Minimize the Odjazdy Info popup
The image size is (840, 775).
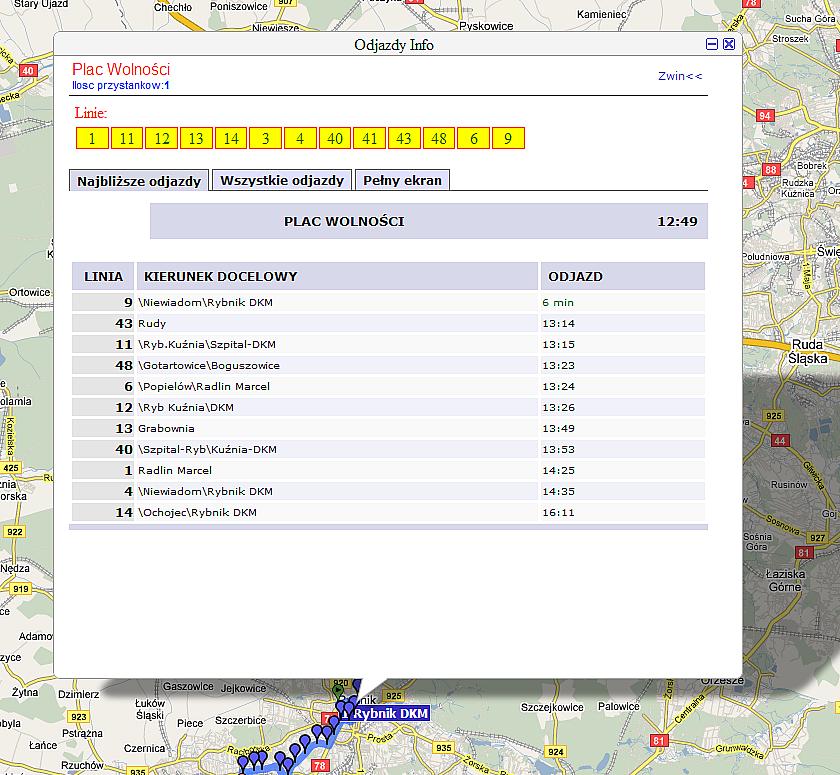[x=711, y=44]
